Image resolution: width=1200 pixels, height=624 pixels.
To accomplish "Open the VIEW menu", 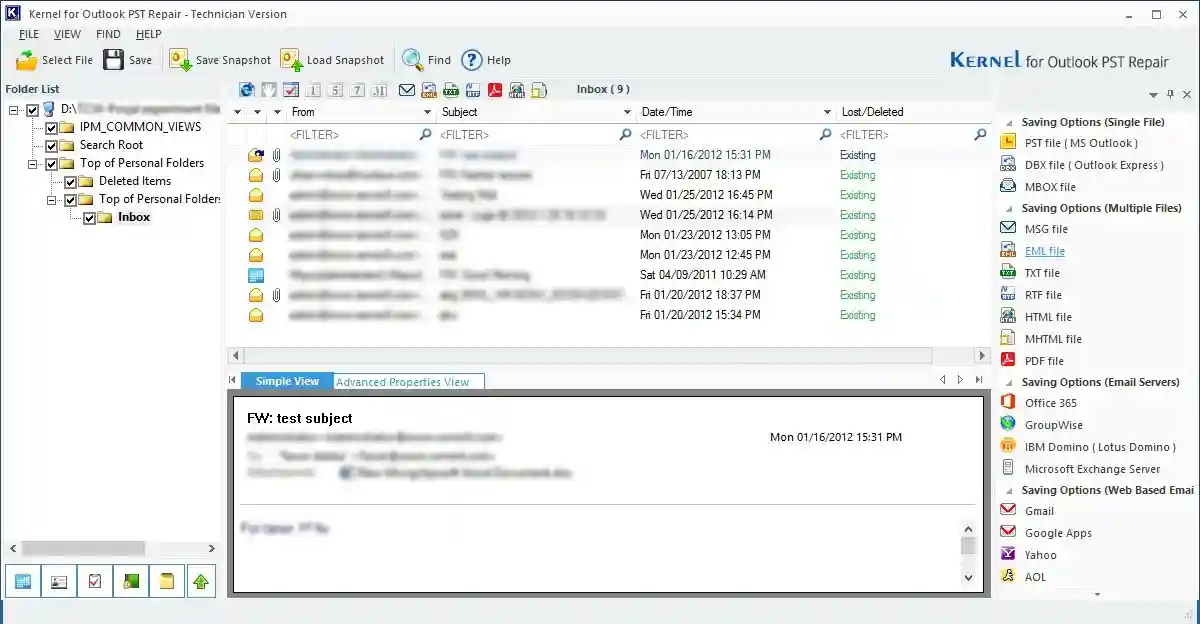I will point(67,34).
